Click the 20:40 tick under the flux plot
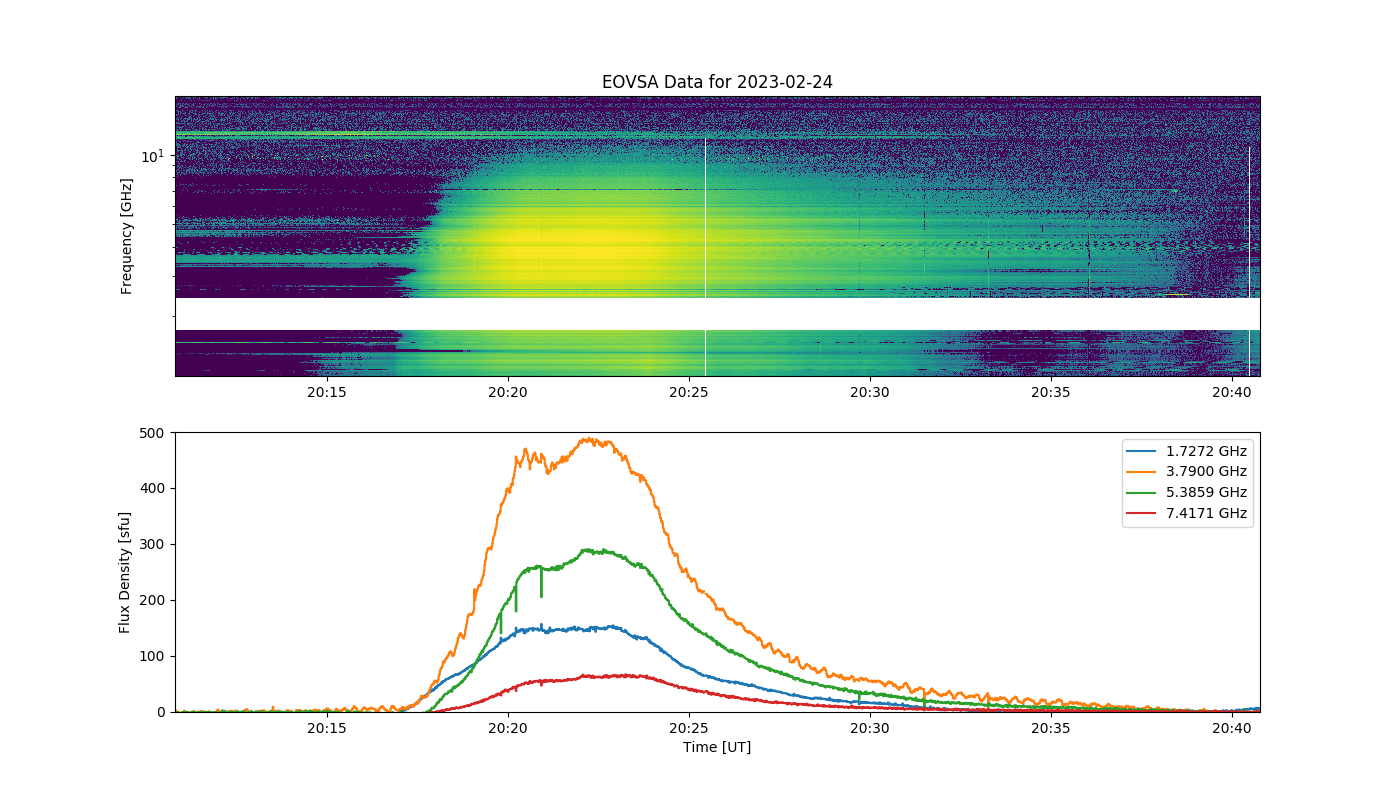This screenshot has width=1400, height=800. pos(1232,728)
